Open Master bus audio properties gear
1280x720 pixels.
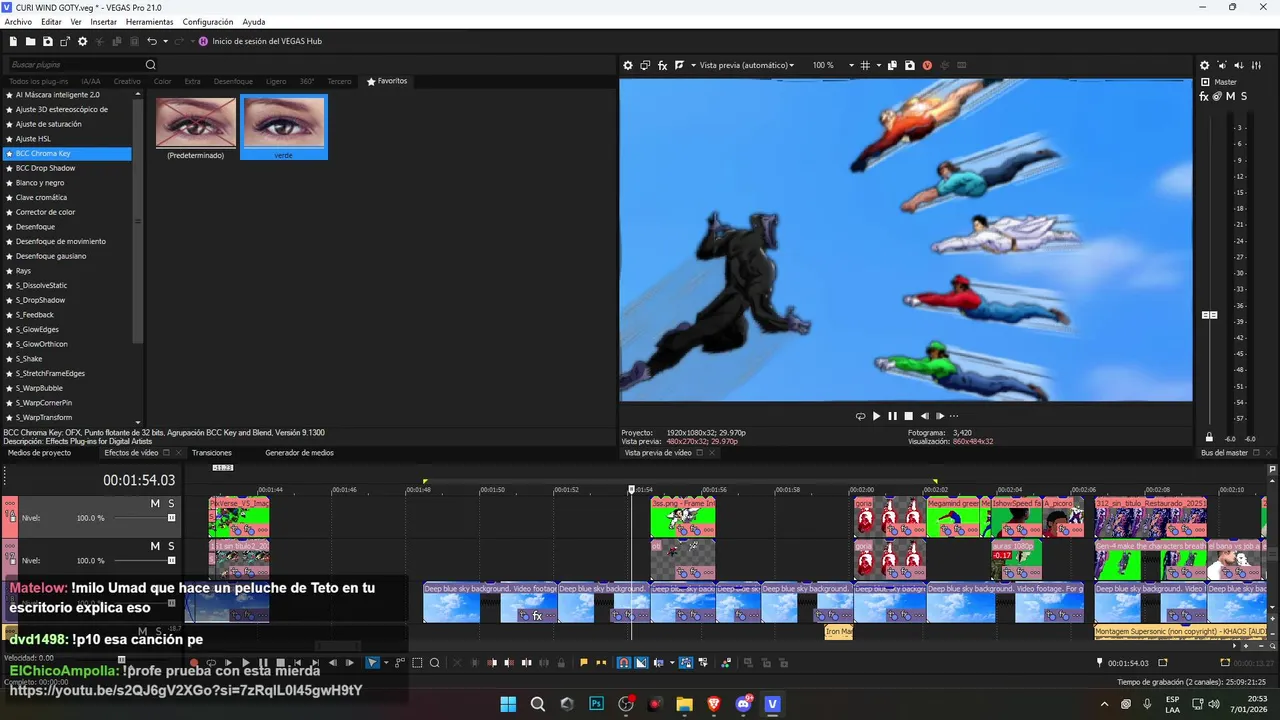1204,65
